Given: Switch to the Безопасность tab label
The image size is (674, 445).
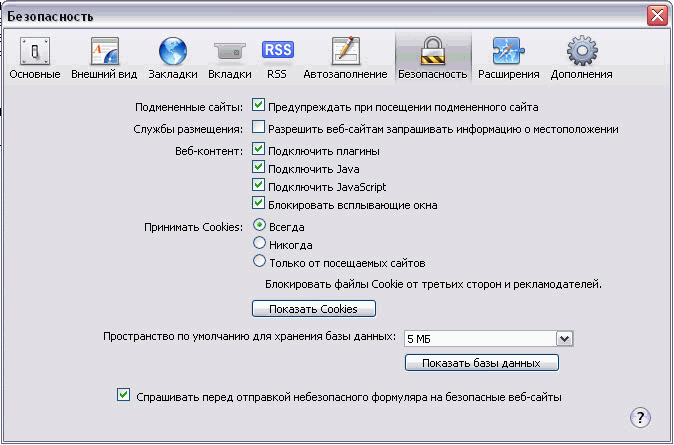Looking at the screenshot, I should [x=432, y=74].
